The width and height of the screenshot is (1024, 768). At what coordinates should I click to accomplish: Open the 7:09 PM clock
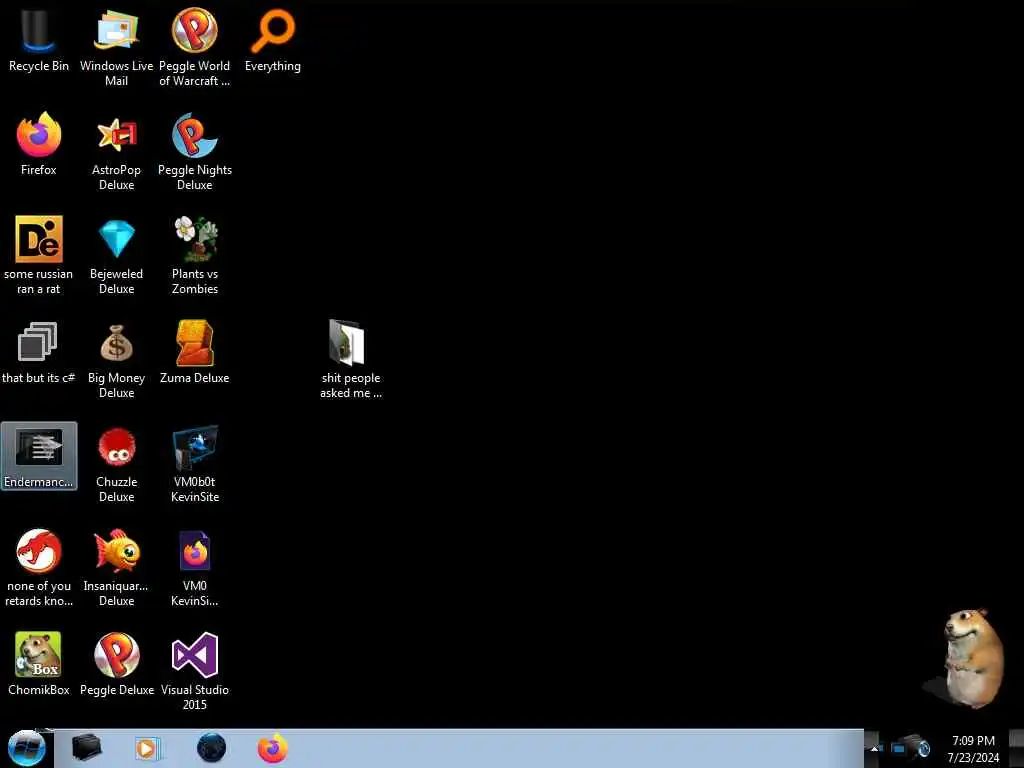[x=973, y=749]
